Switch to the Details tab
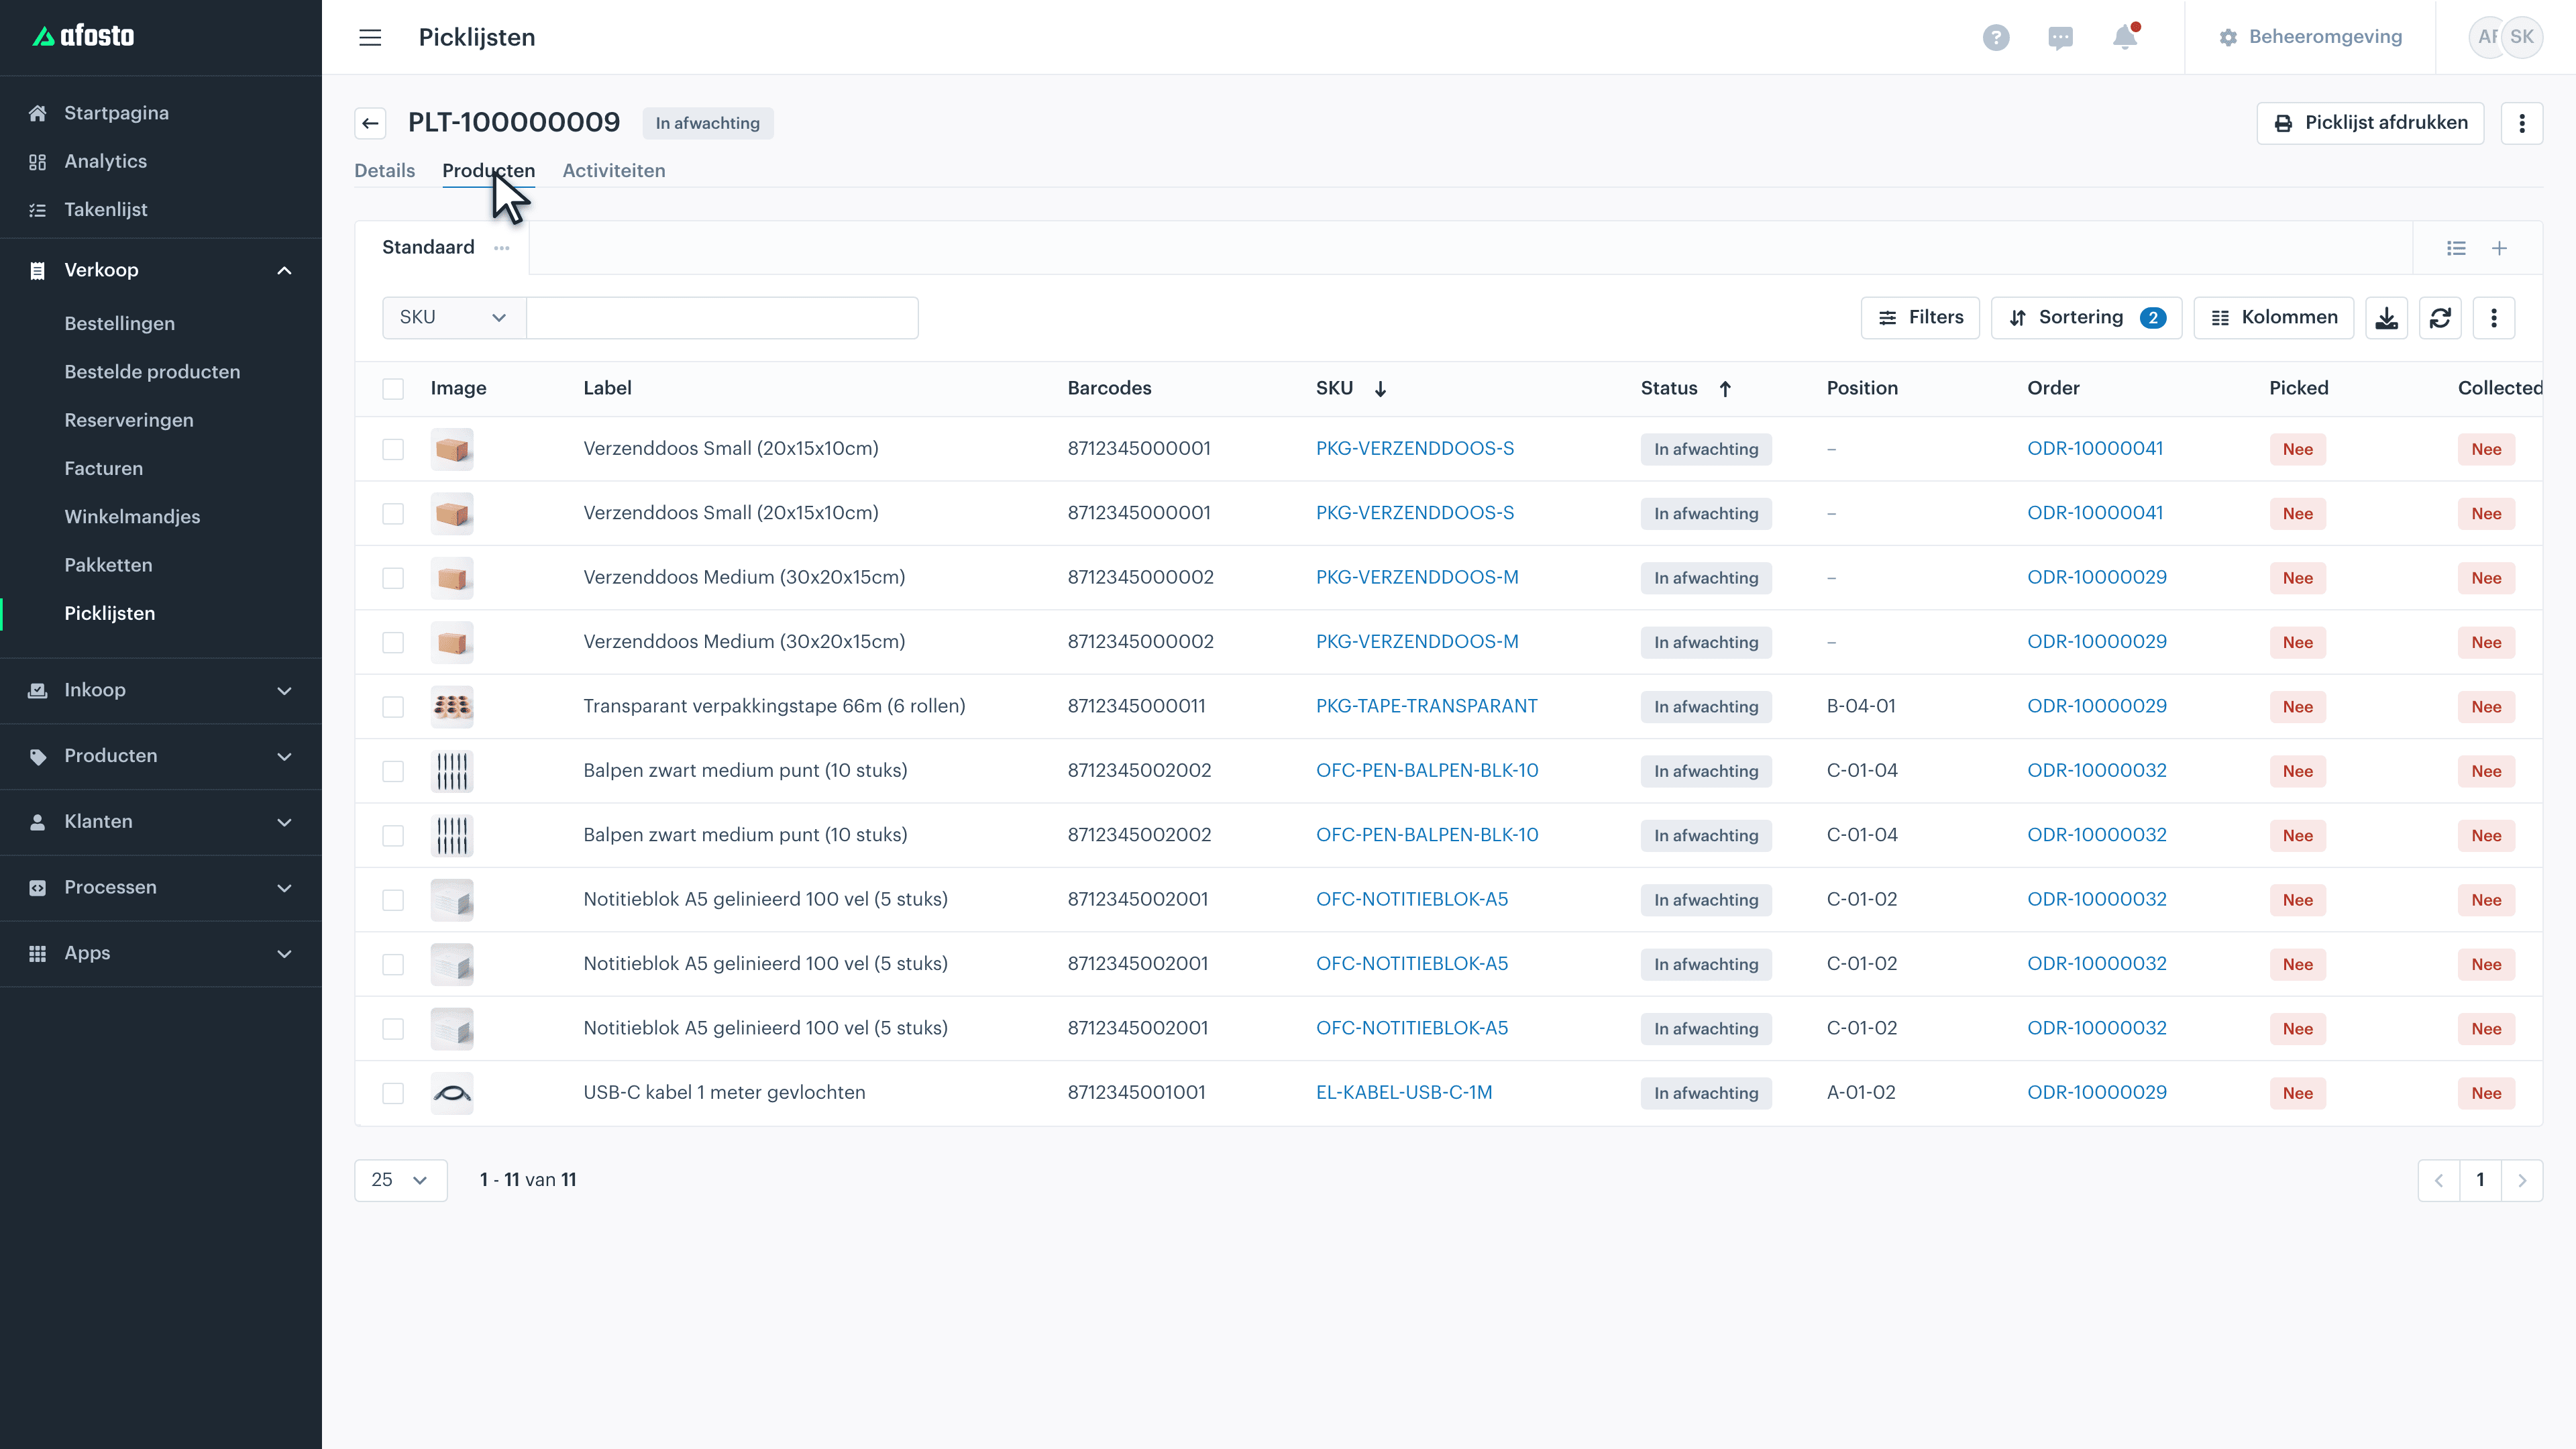The image size is (2576, 1449). (384, 171)
